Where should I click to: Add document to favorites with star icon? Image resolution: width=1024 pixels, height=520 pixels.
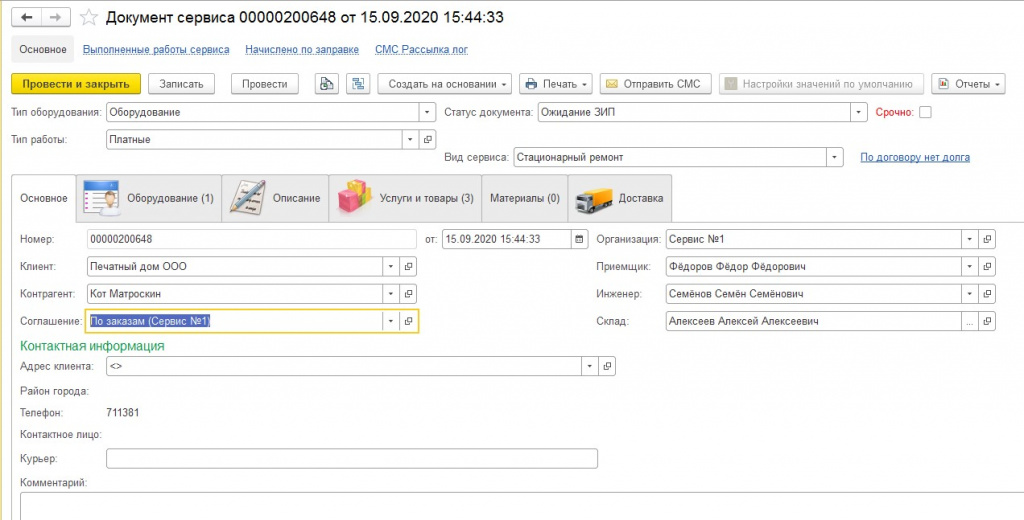tap(88, 18)
